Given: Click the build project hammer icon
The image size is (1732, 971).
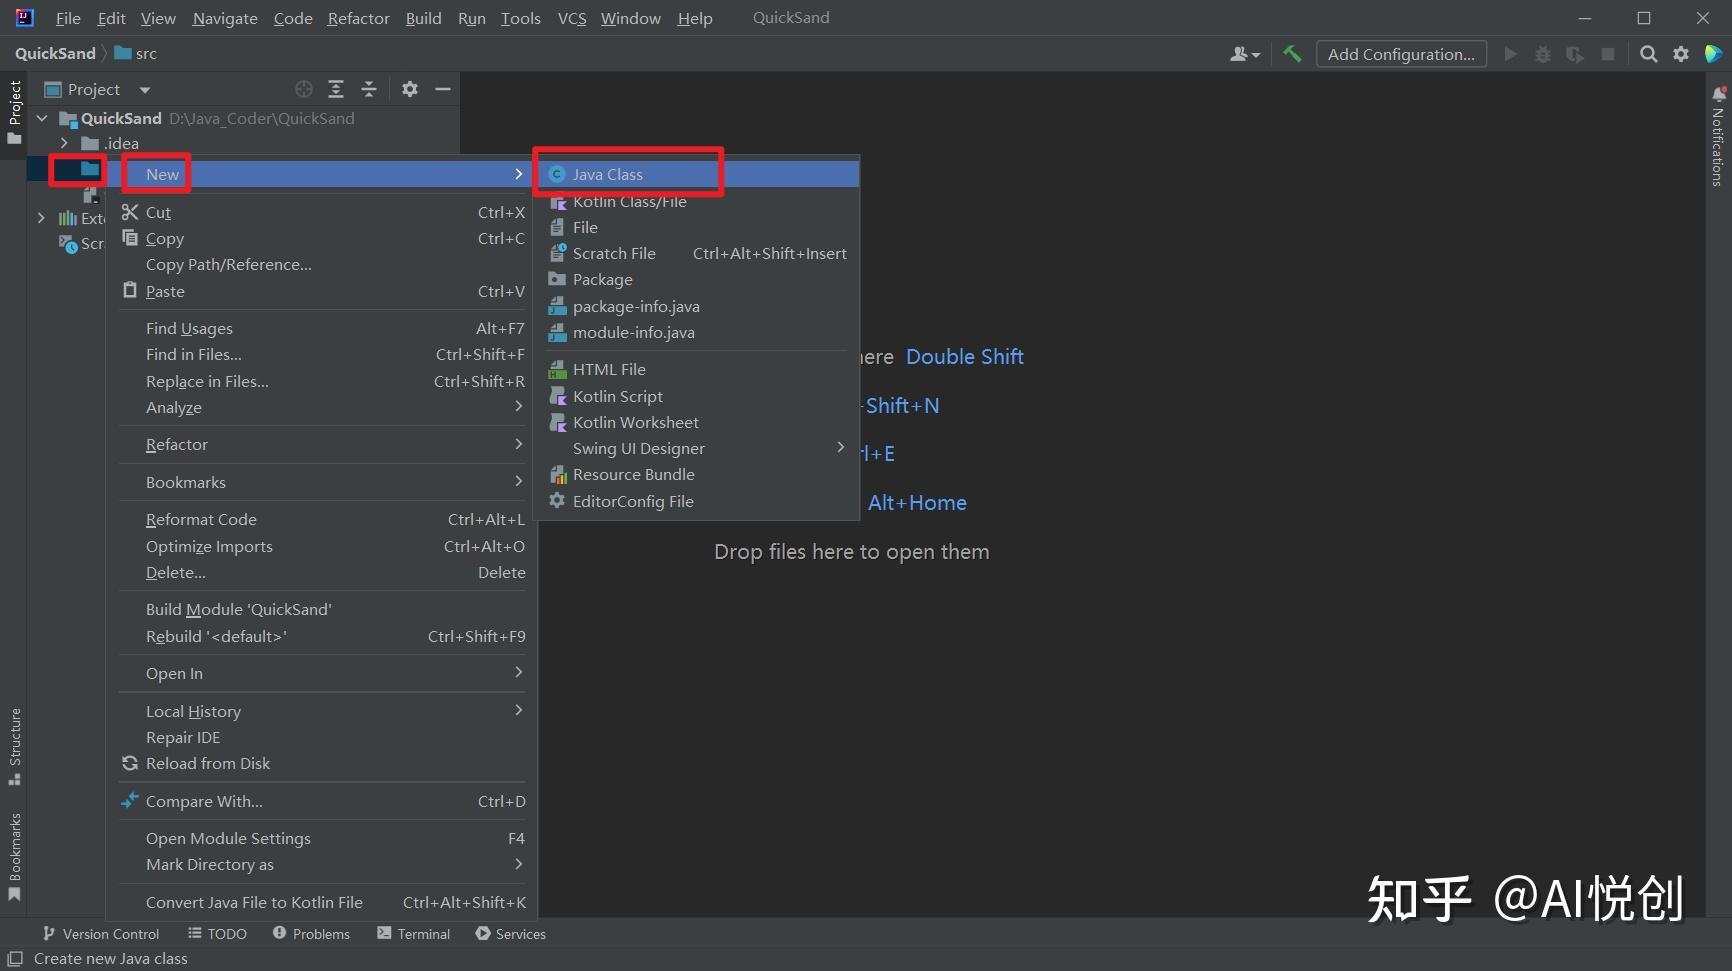Looking at the screenshot, I should pos(1292,54).
